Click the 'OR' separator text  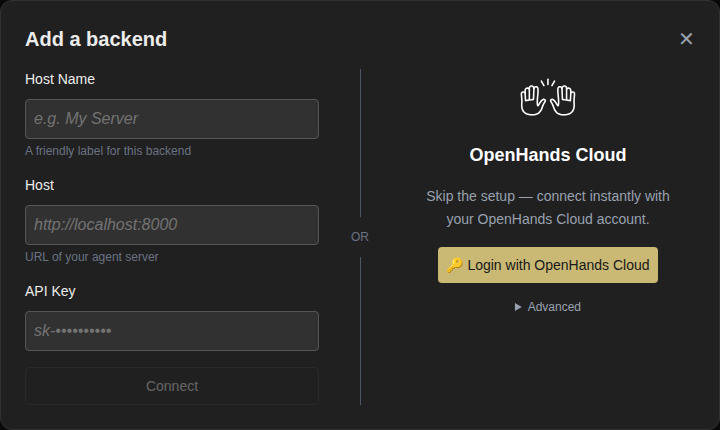(360, 237)
